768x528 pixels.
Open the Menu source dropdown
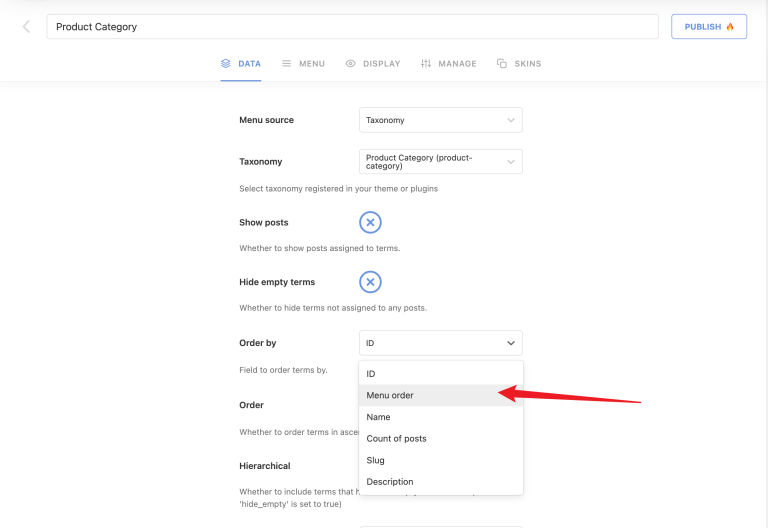click(x=440, y=120)
